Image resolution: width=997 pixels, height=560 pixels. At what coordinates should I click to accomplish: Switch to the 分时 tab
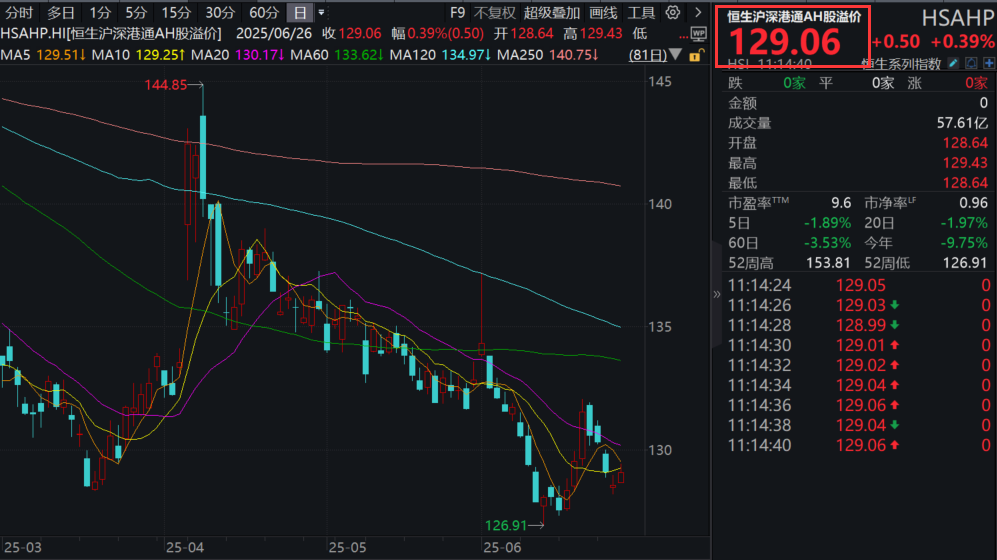pos(19,13)
